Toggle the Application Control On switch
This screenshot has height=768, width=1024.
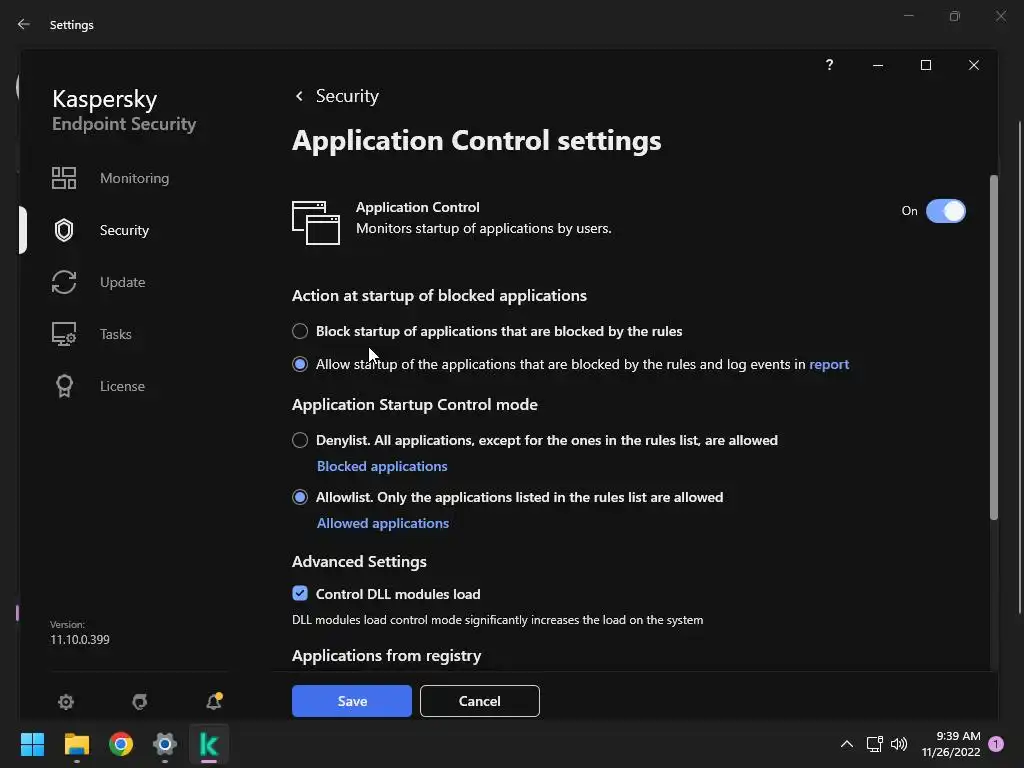[x=946, y=211]
